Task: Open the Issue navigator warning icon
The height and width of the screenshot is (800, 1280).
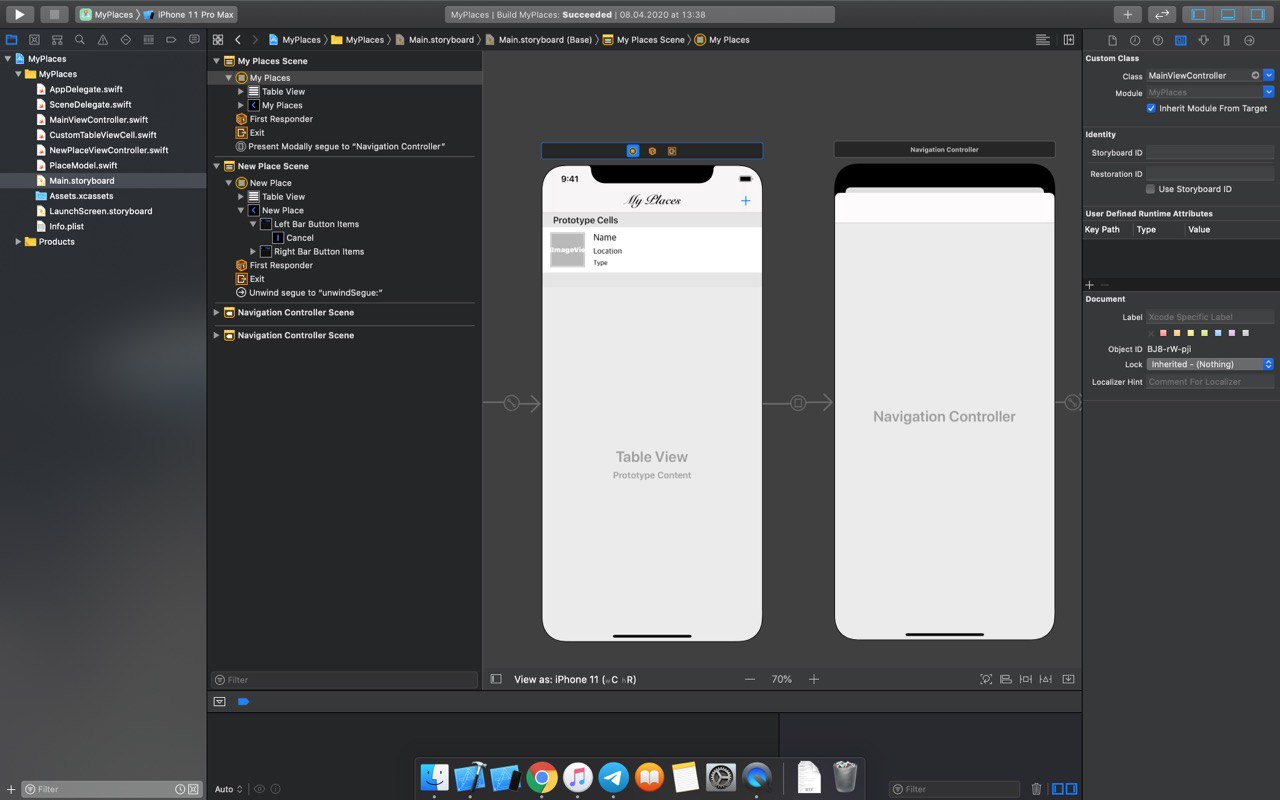Action: point(103,40)
